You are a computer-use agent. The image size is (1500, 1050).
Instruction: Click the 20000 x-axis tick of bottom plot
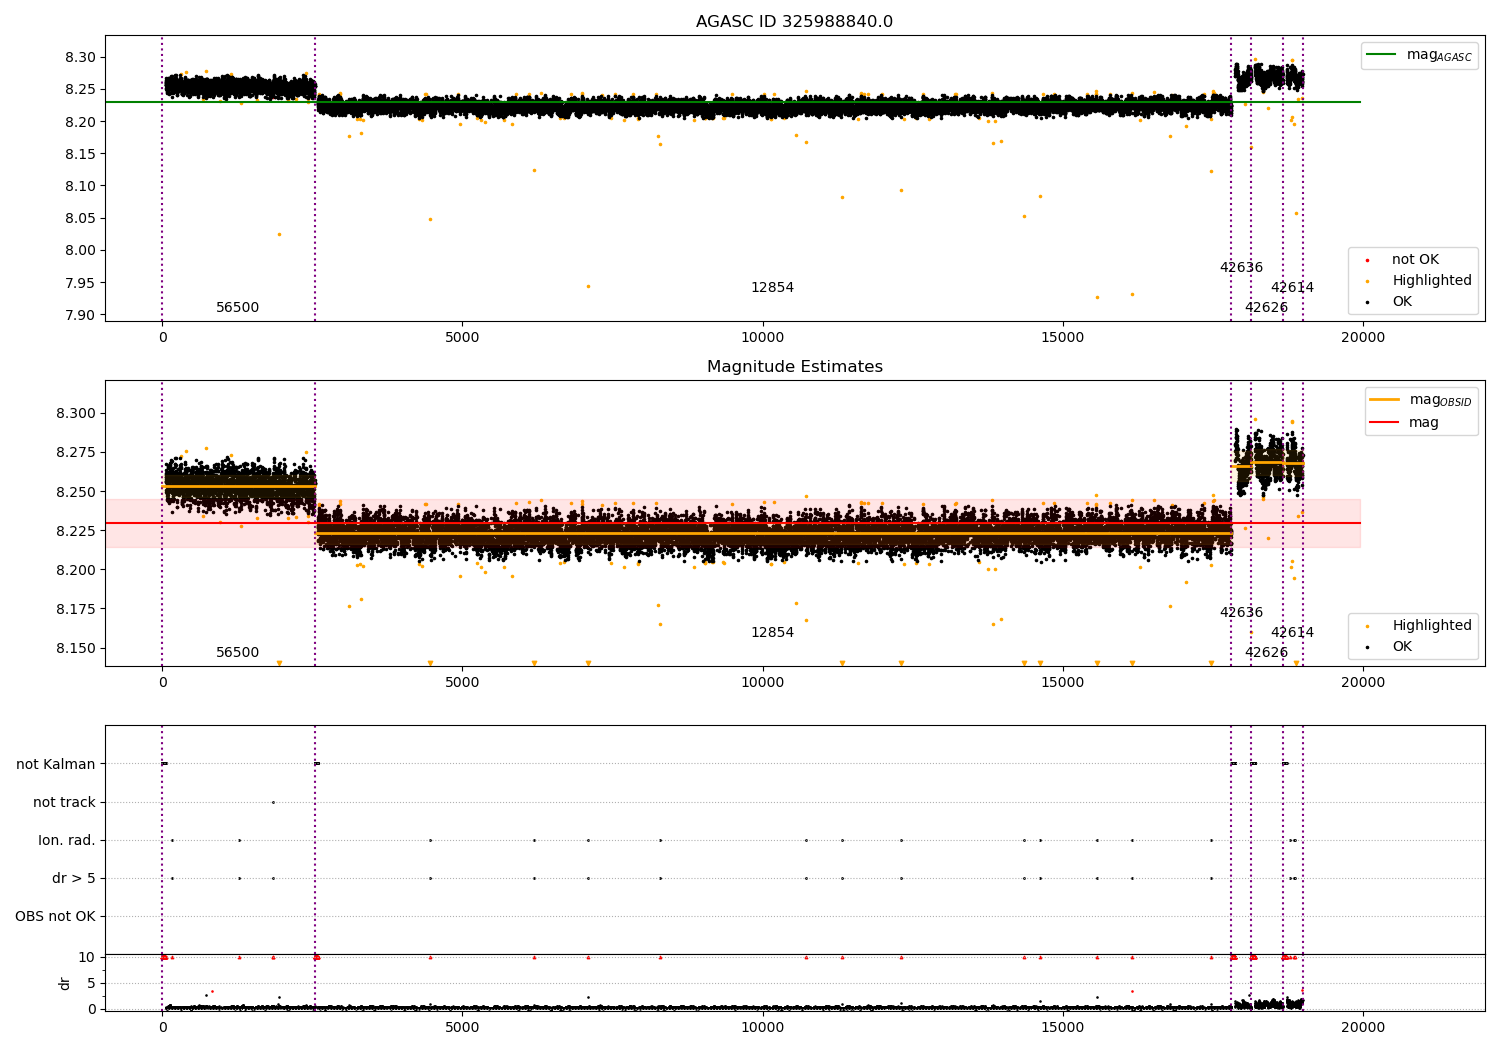(1362, 1027)
